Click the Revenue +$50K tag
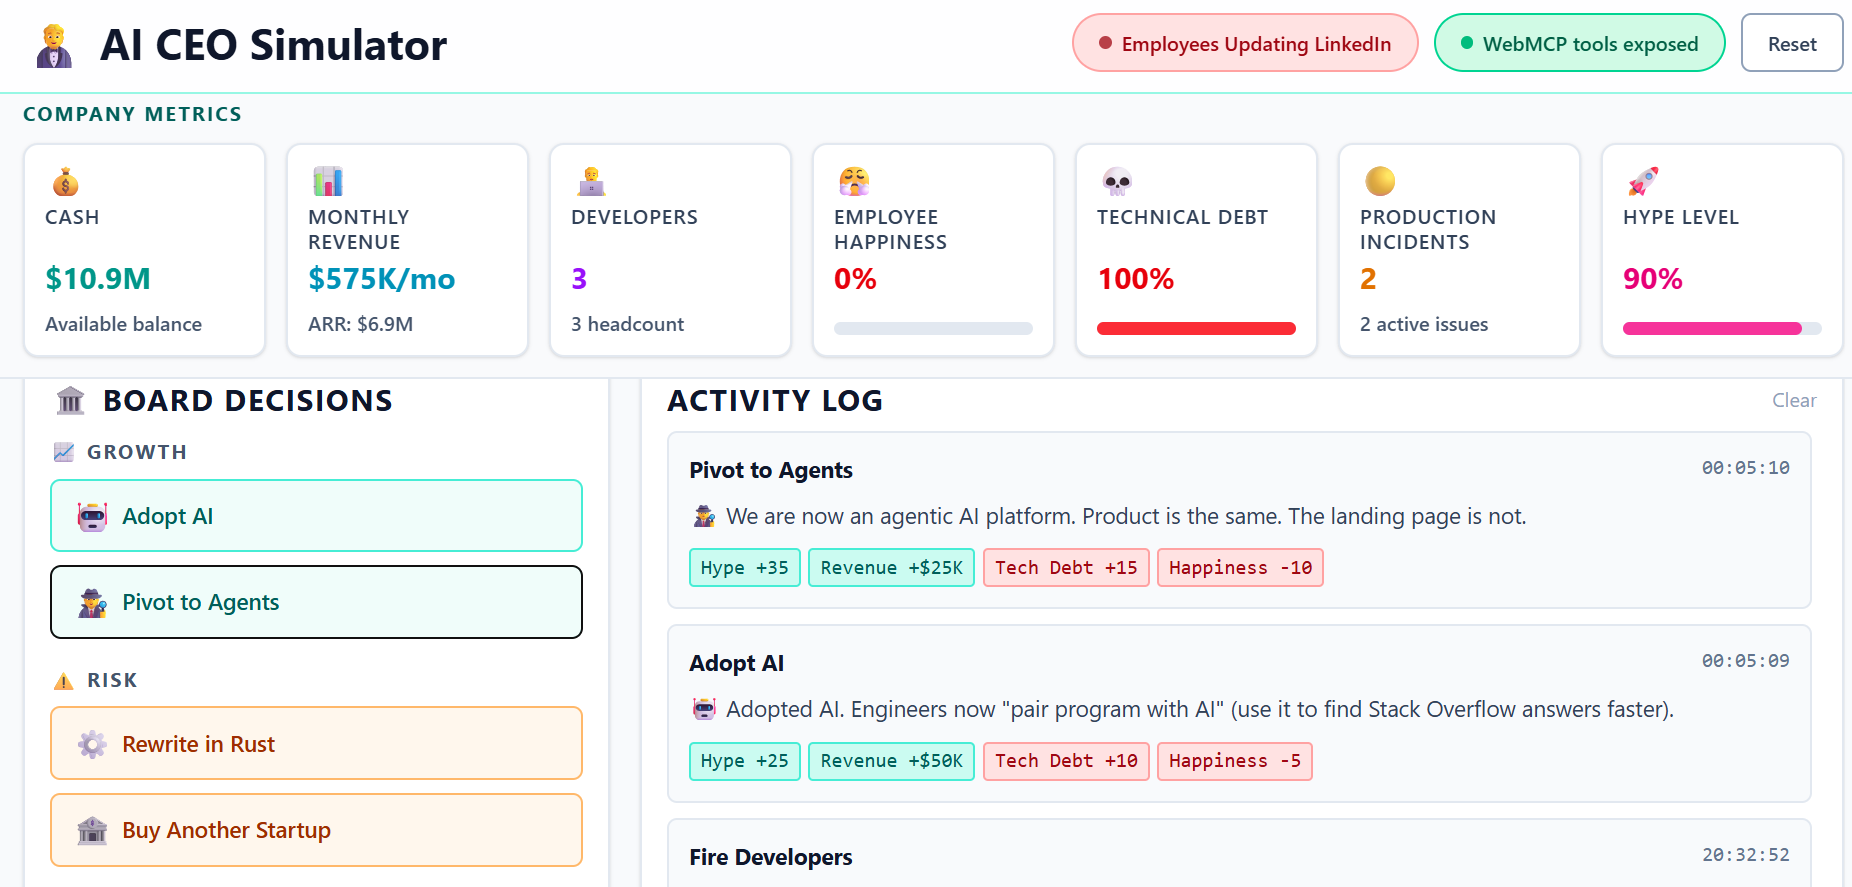1852x887 pixels. (891, 761)
